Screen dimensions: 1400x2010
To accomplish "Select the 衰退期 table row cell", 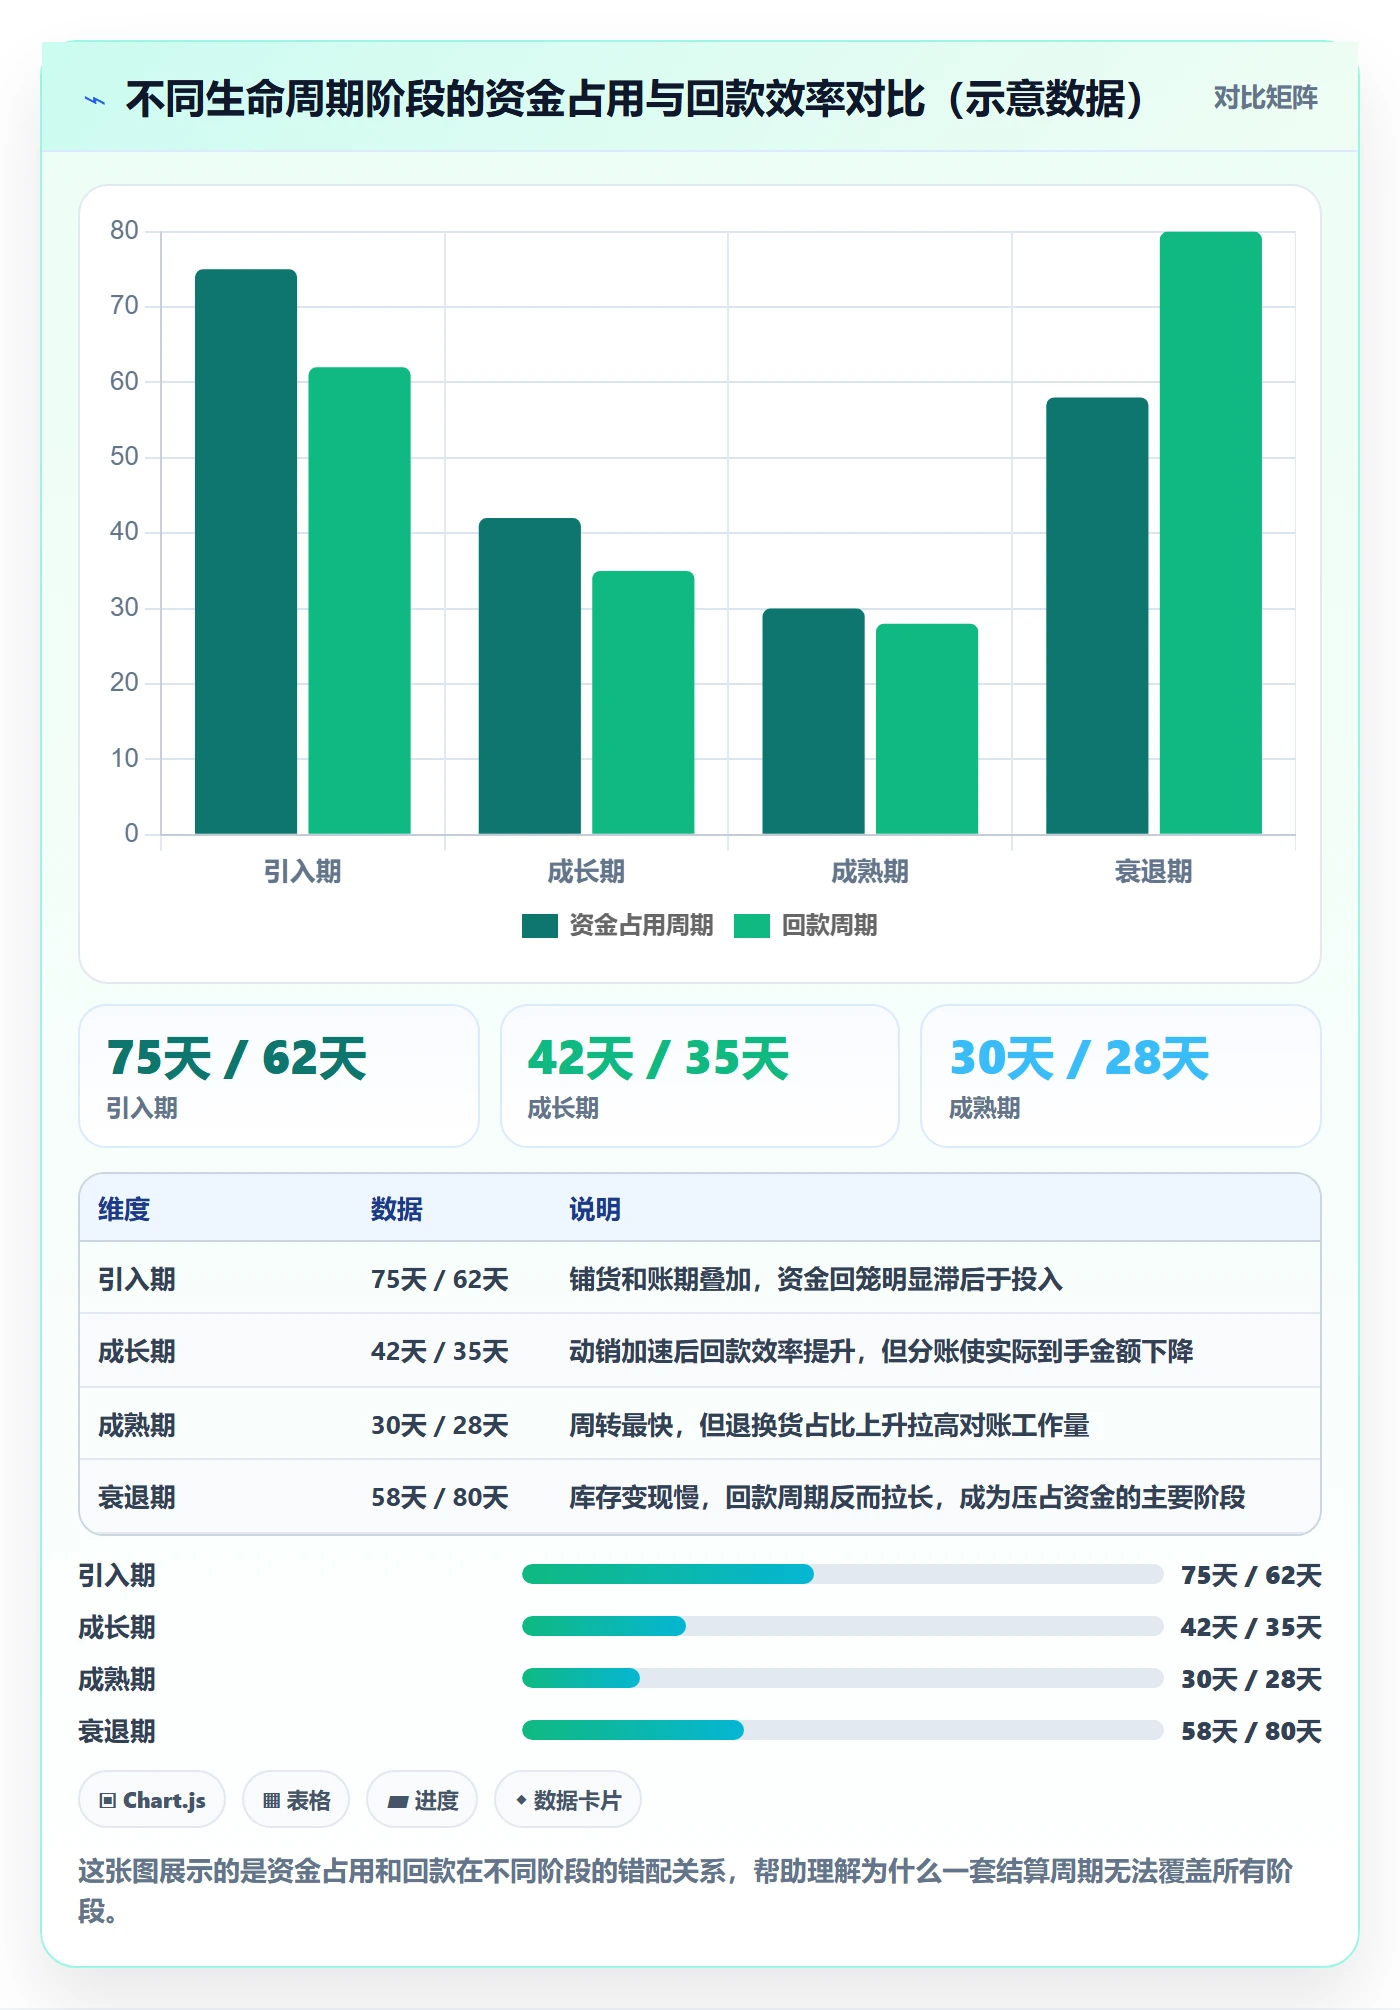I will coord(137,1497).
